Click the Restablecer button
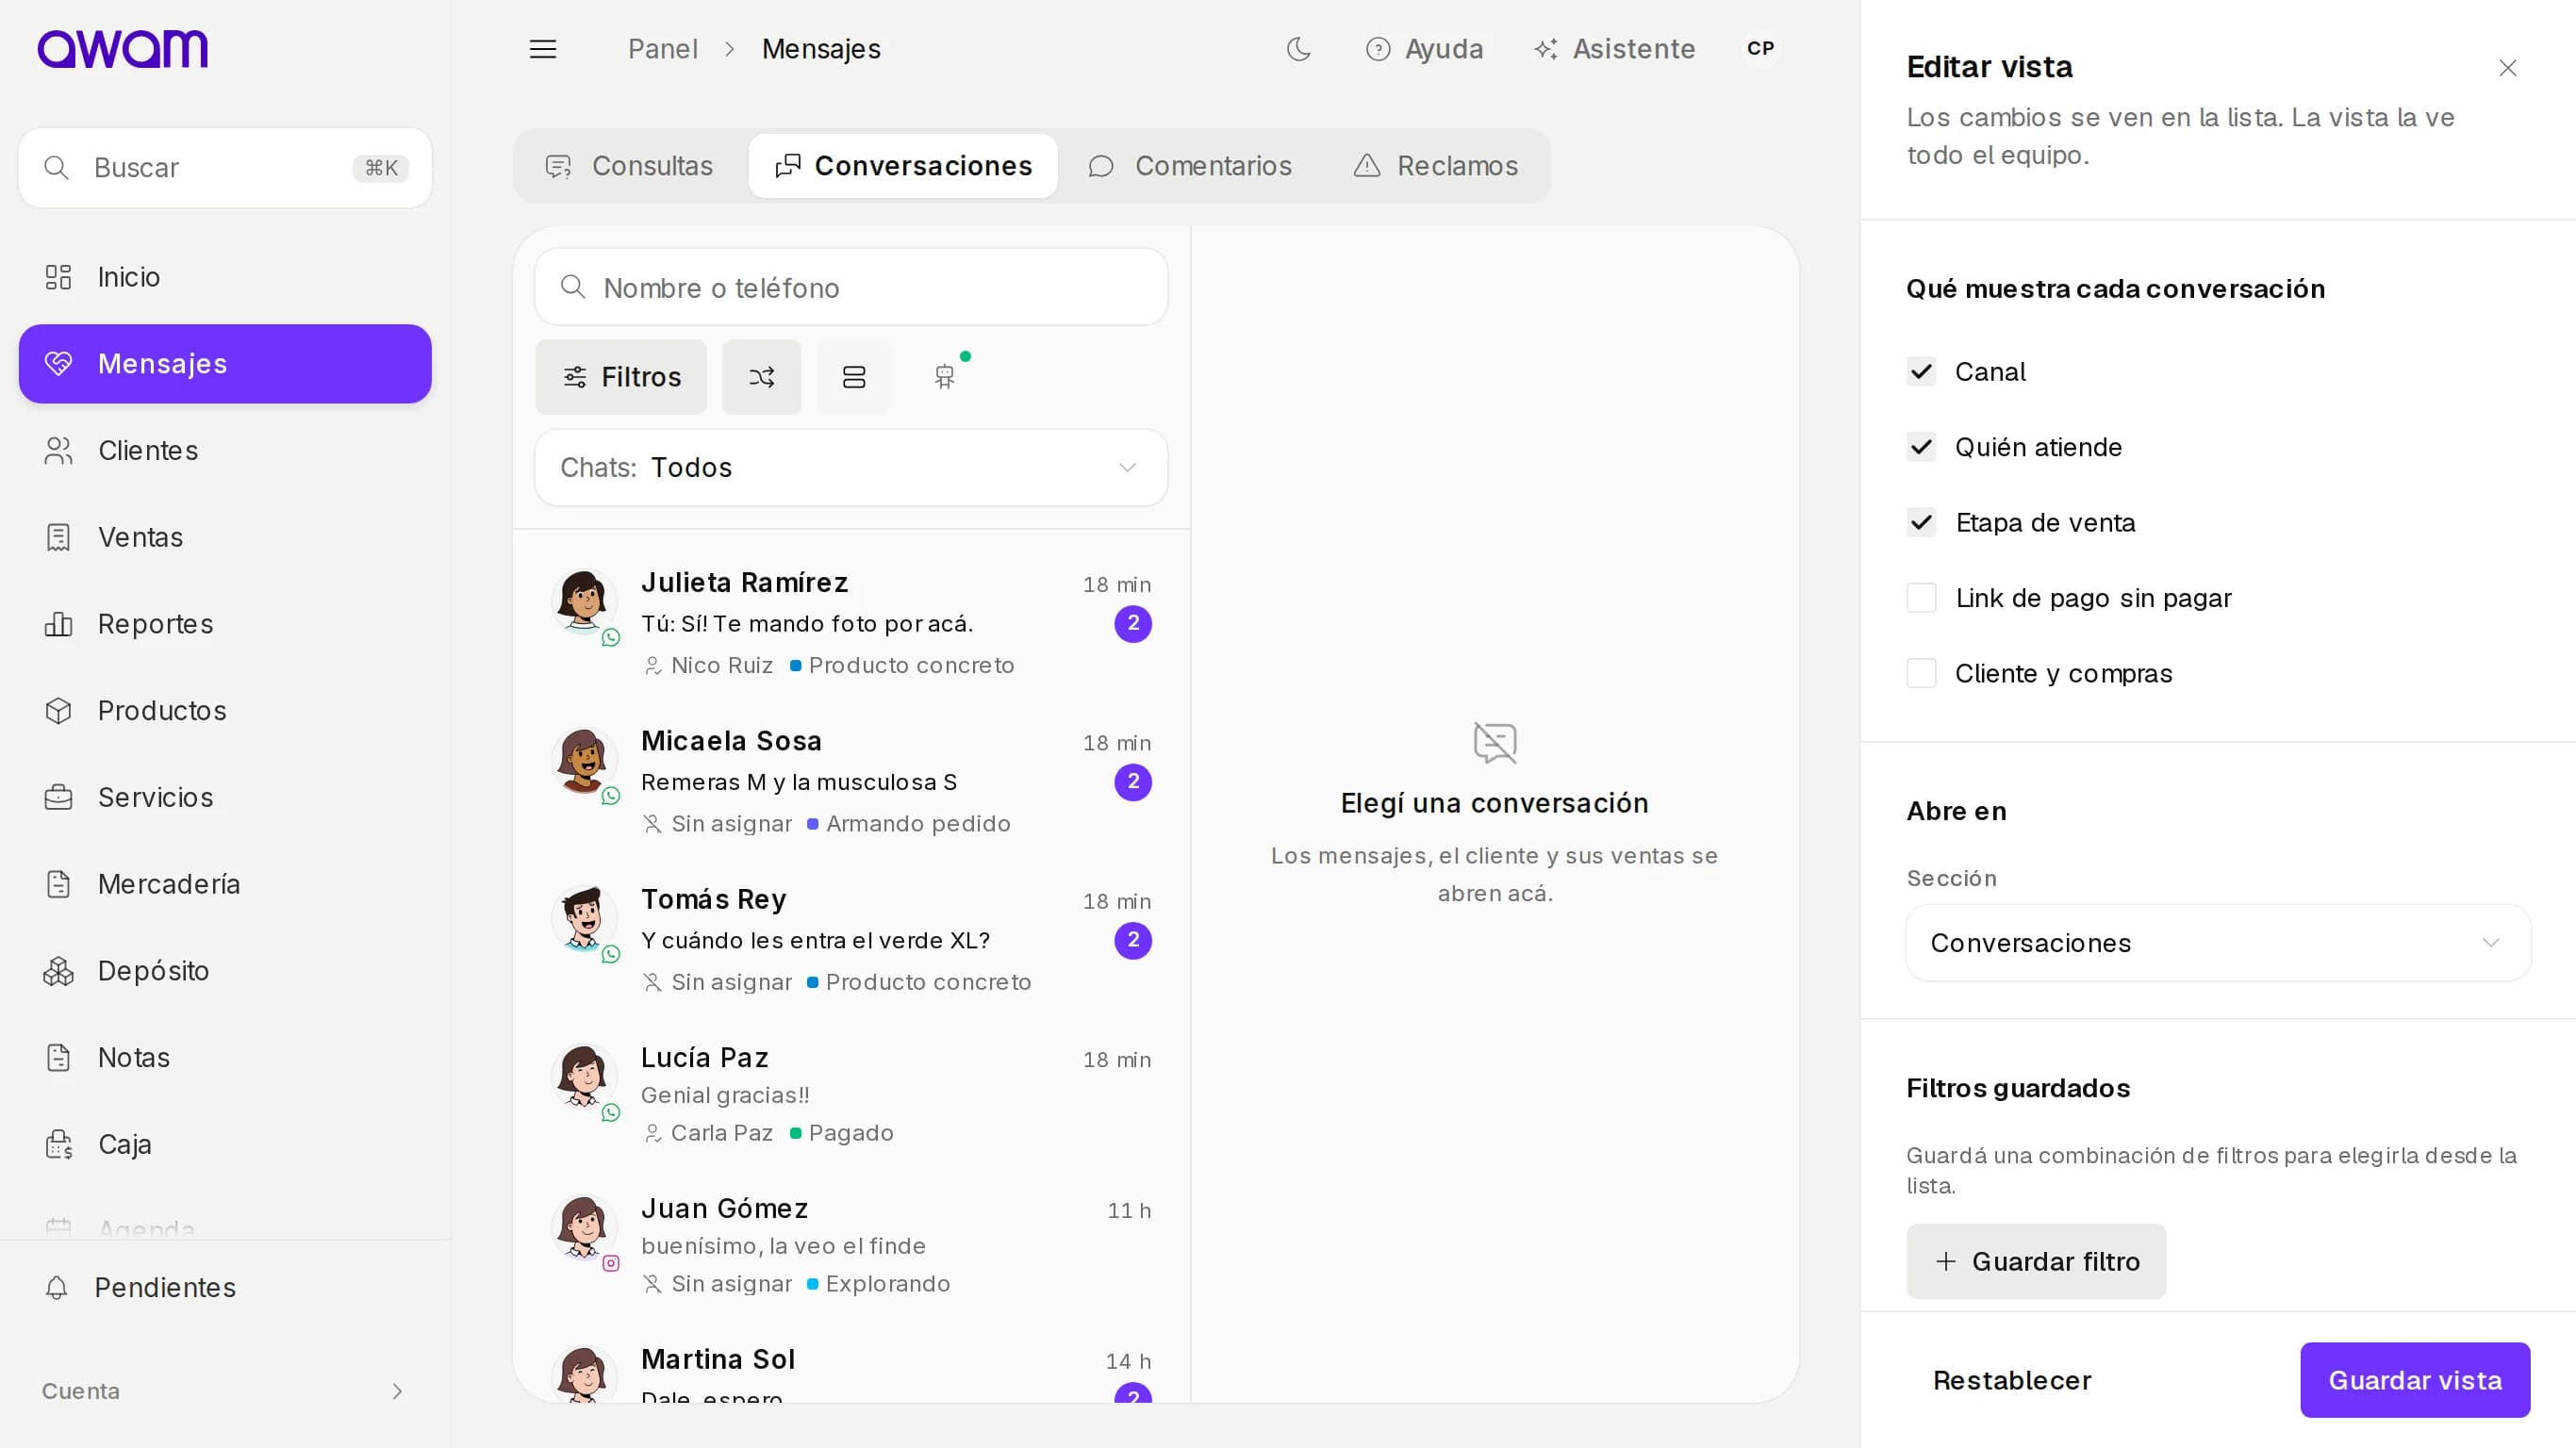 [x=2012, y=1380]
